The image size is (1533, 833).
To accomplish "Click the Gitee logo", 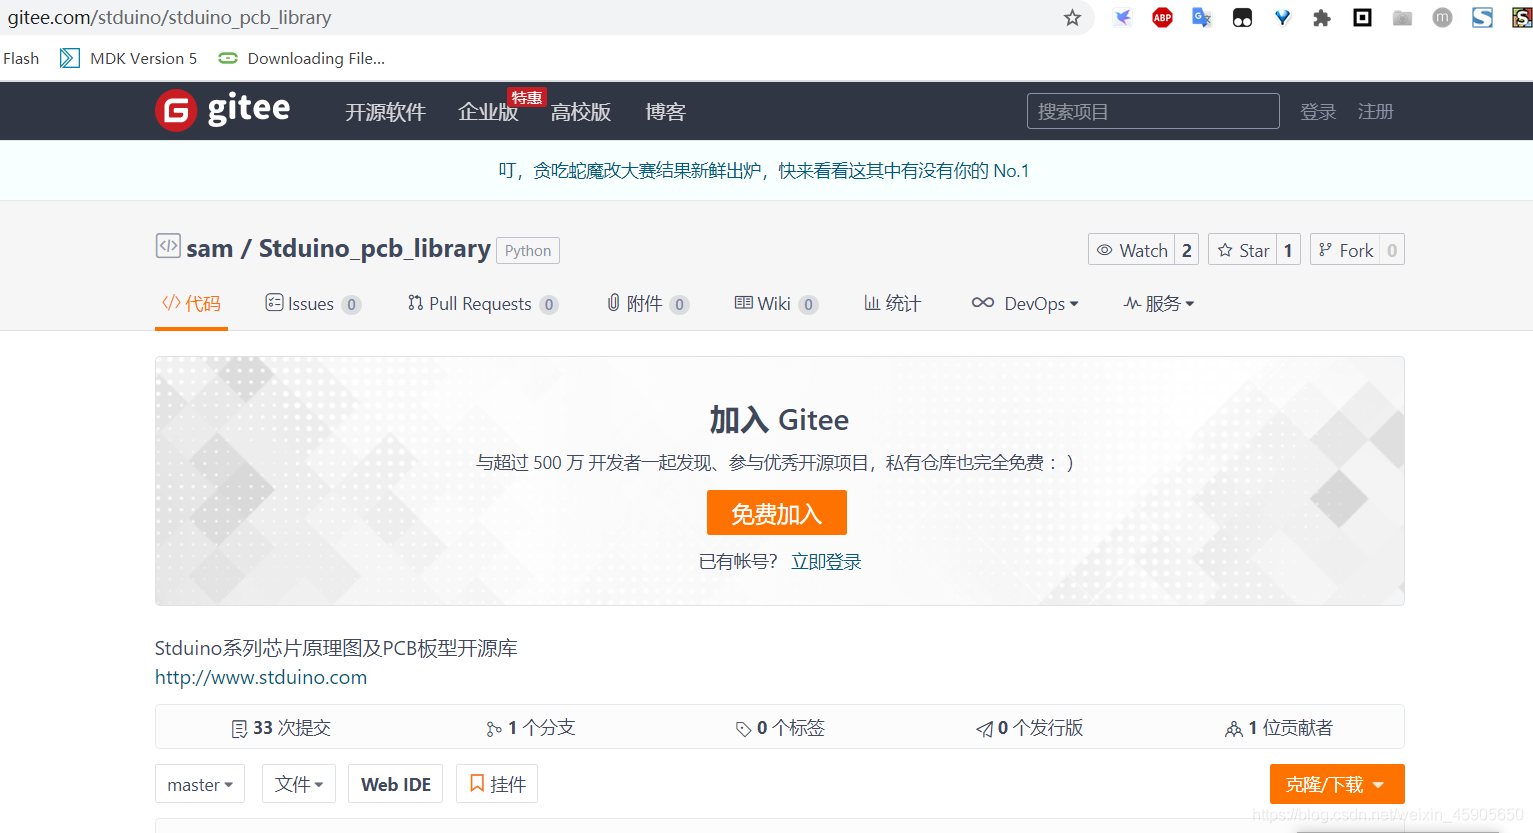I will coord(223,110).
